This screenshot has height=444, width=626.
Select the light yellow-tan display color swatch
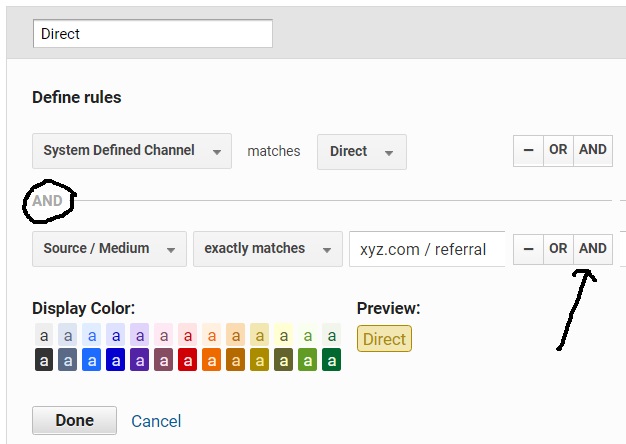coord(260,335)
